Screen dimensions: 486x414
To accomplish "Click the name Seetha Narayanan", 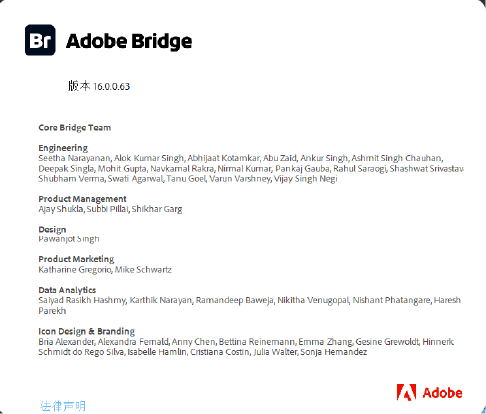I will [74, 158].
